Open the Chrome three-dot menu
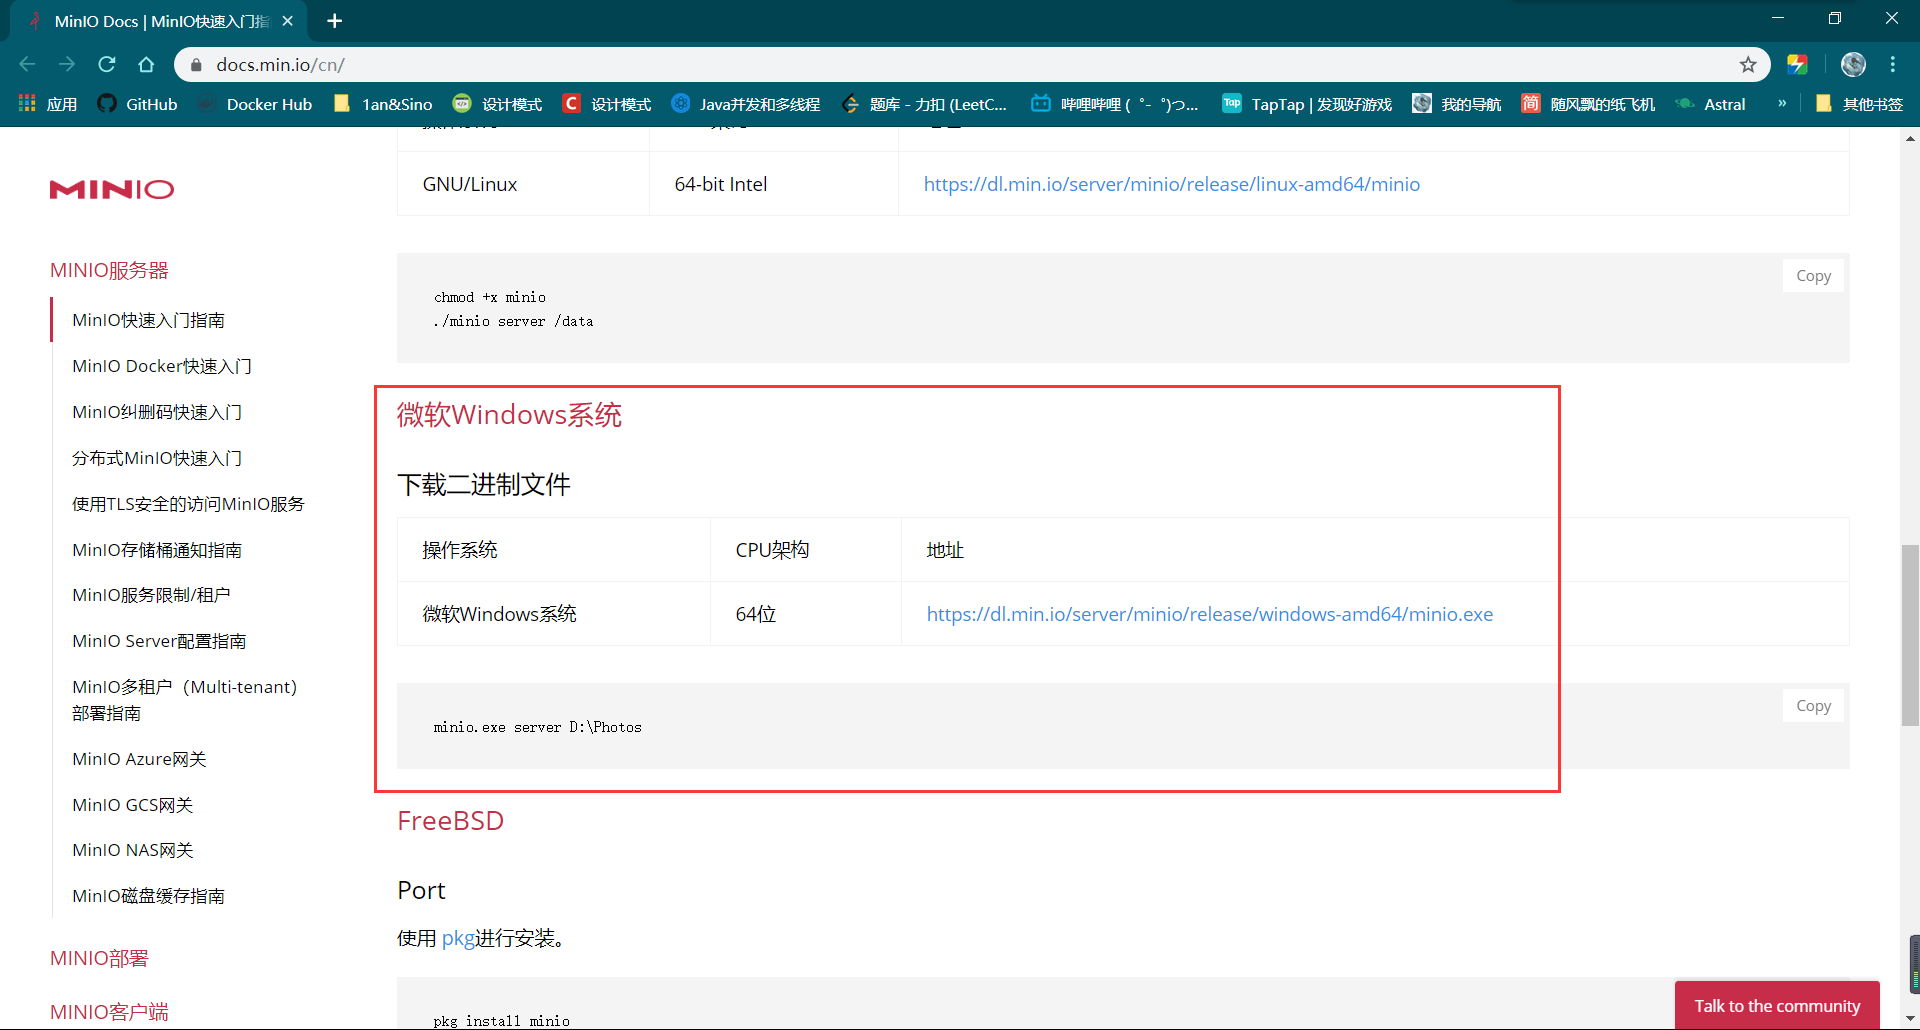 (x=1893, y=64)
